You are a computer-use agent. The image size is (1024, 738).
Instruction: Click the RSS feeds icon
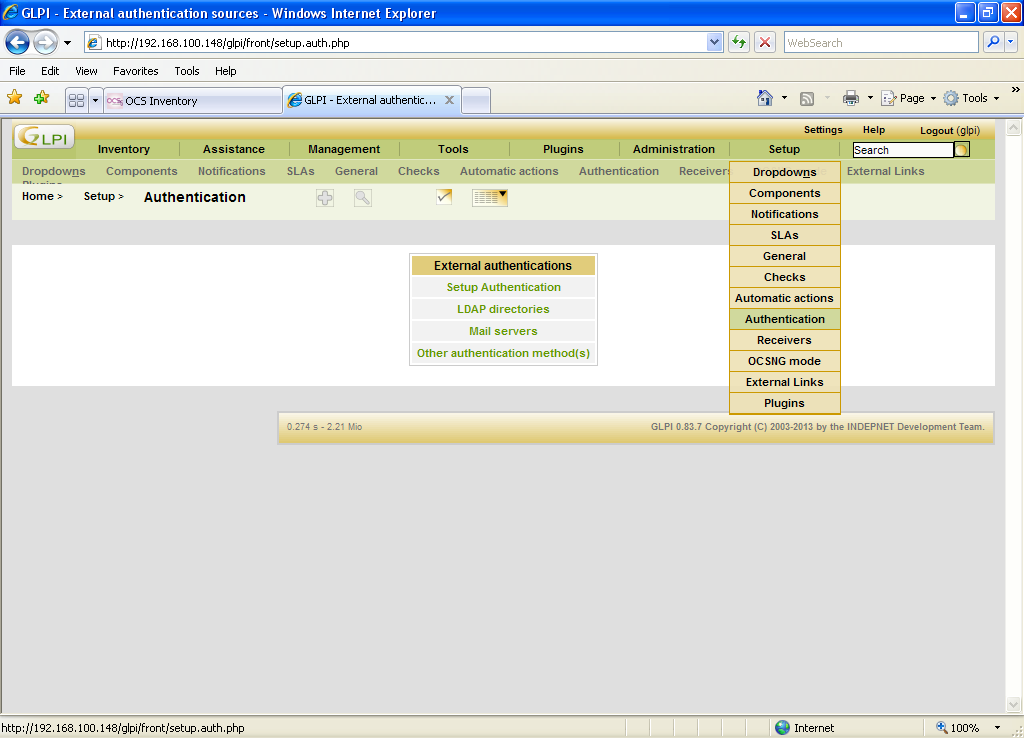[807, 97]
